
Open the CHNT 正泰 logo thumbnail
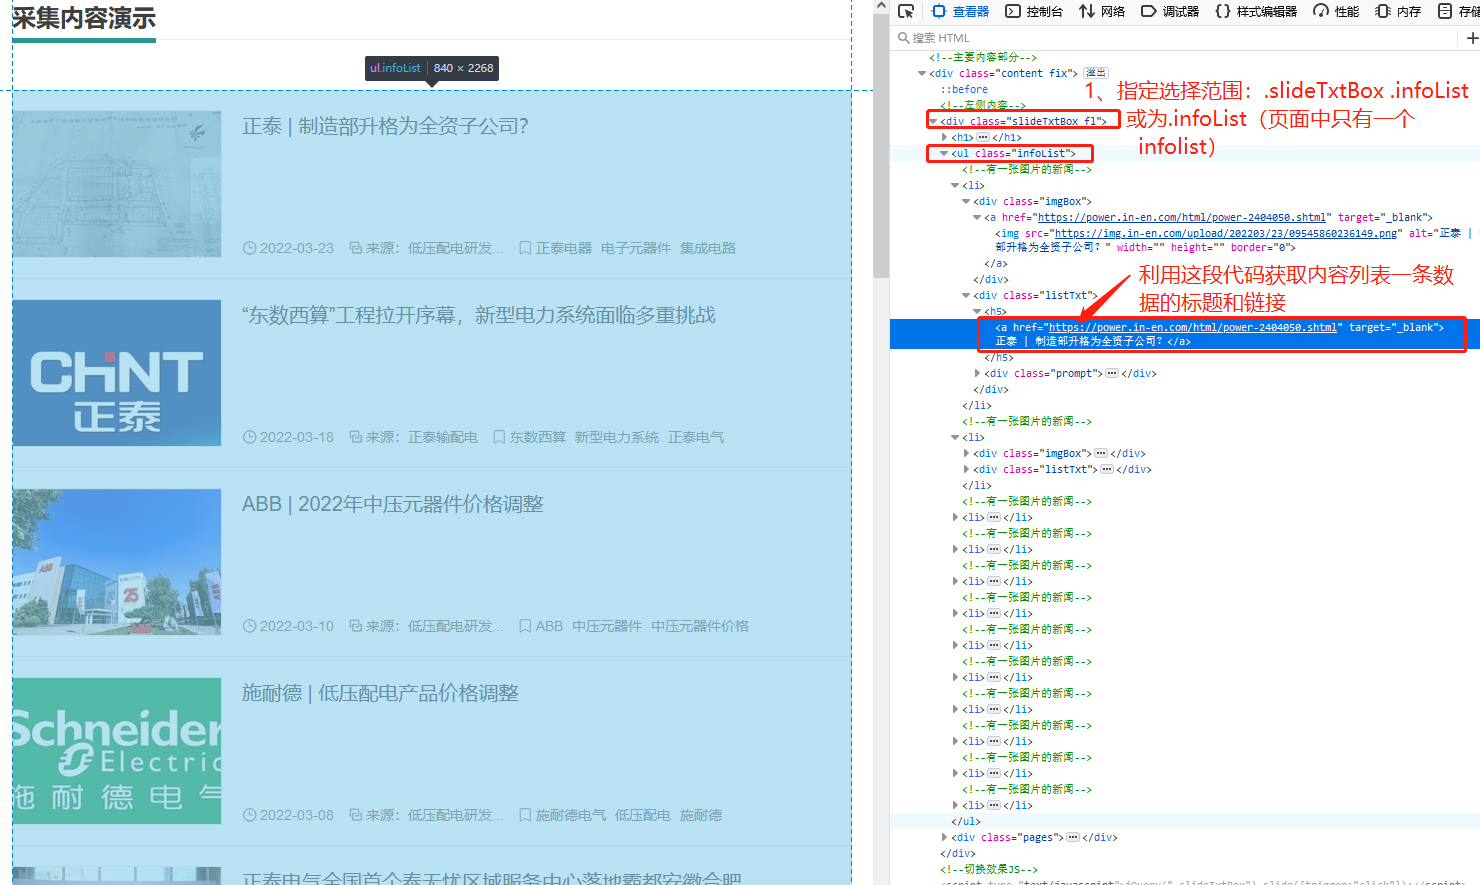point(117,373)
